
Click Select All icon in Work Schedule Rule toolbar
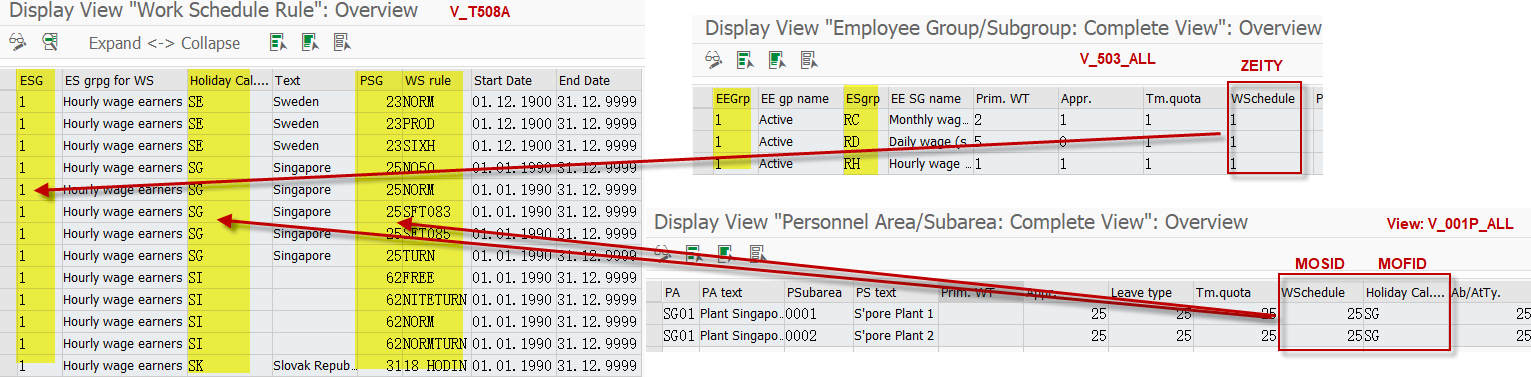[278, 42]
